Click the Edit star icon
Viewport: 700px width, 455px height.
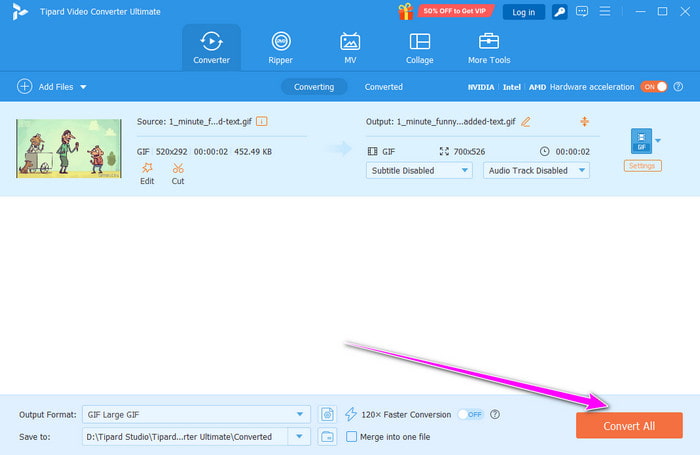click(147, 169)
